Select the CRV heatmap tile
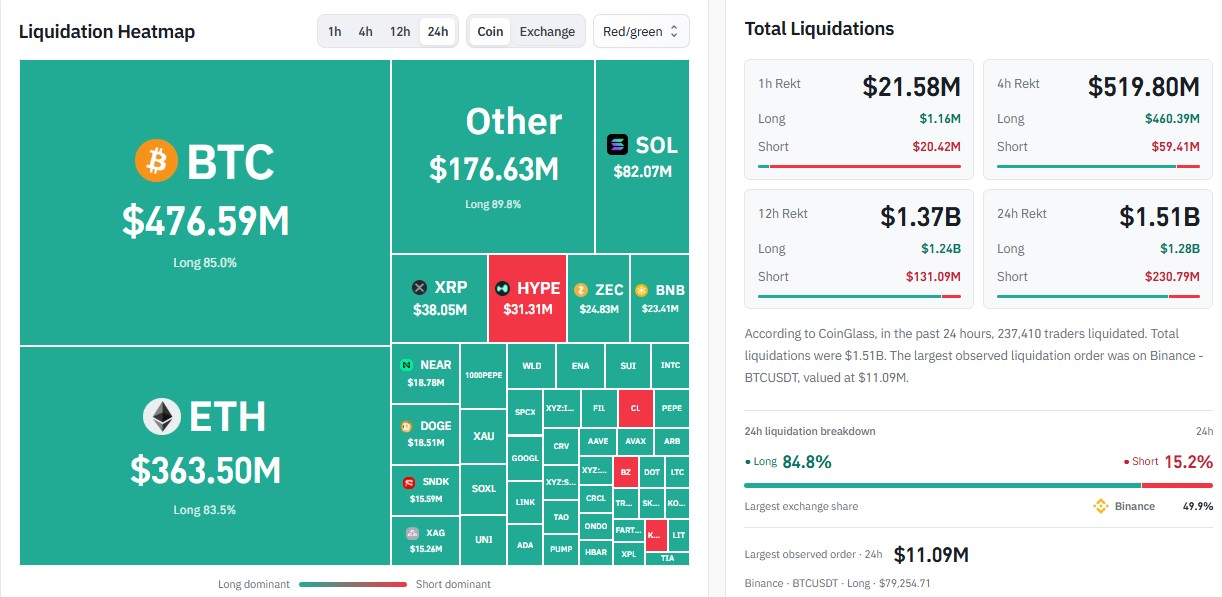 561,446
